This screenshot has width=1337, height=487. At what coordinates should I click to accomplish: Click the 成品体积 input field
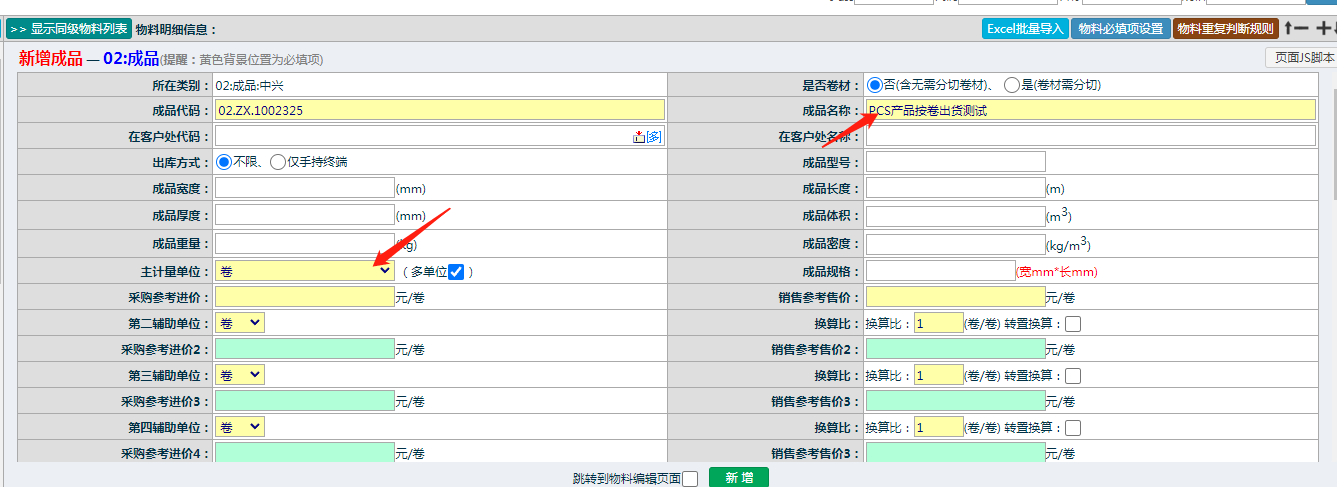coord(955,216)
